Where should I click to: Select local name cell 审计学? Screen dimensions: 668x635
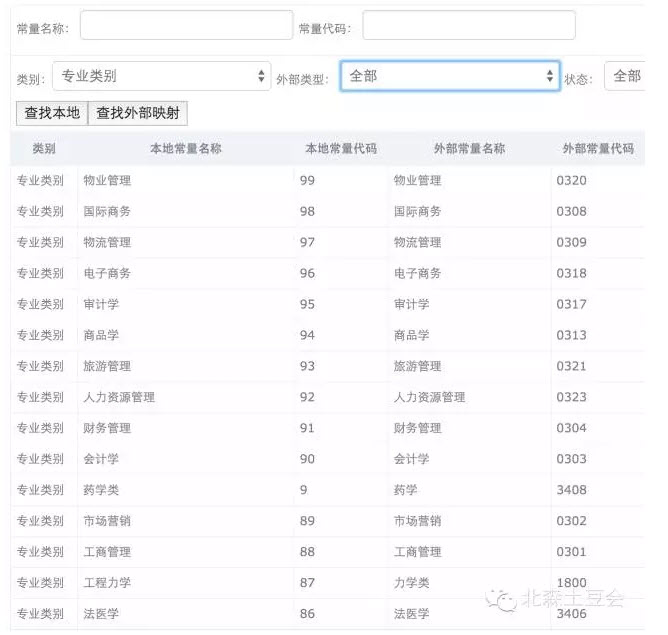[x=101, y=305]
